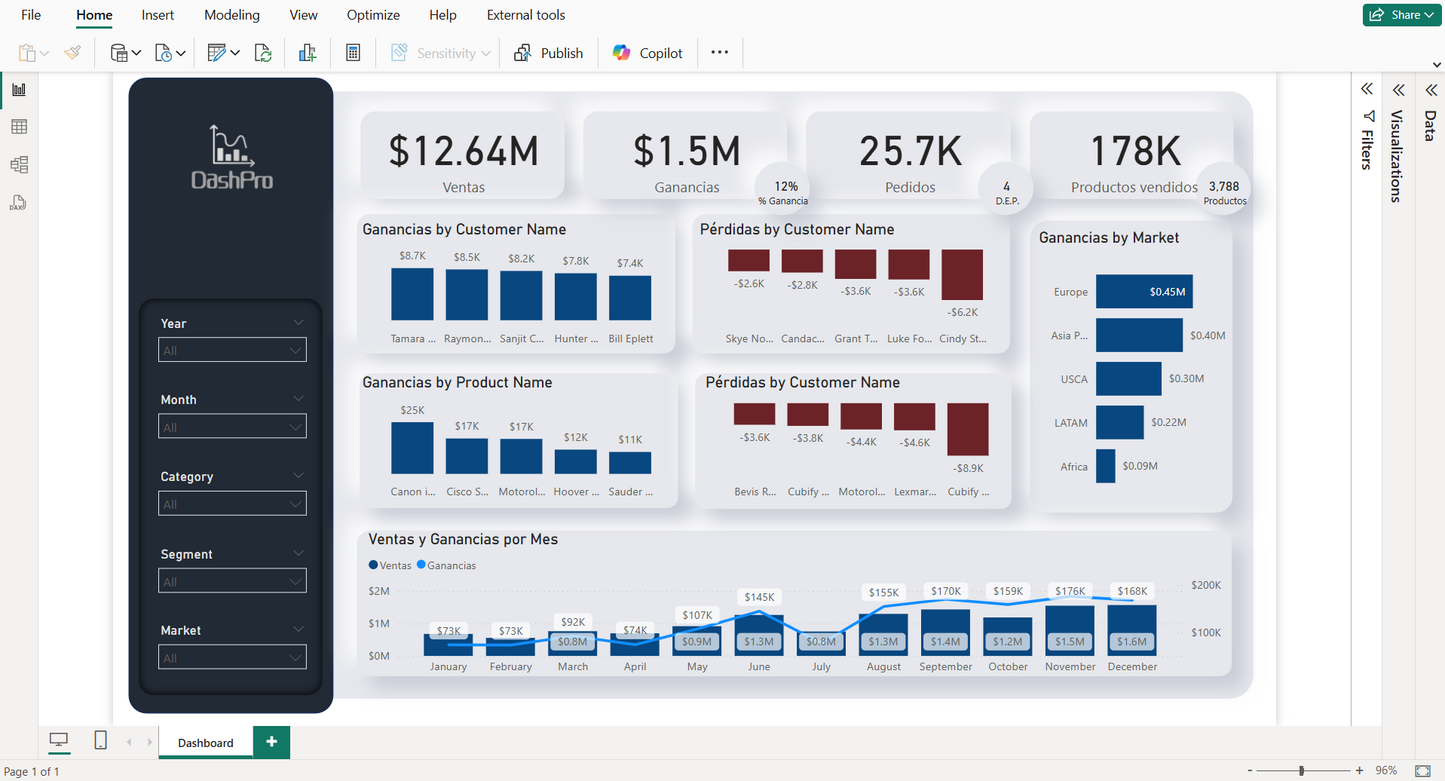
Task: Refresh data using the refresh icon
Action: [x=263, y=53]
